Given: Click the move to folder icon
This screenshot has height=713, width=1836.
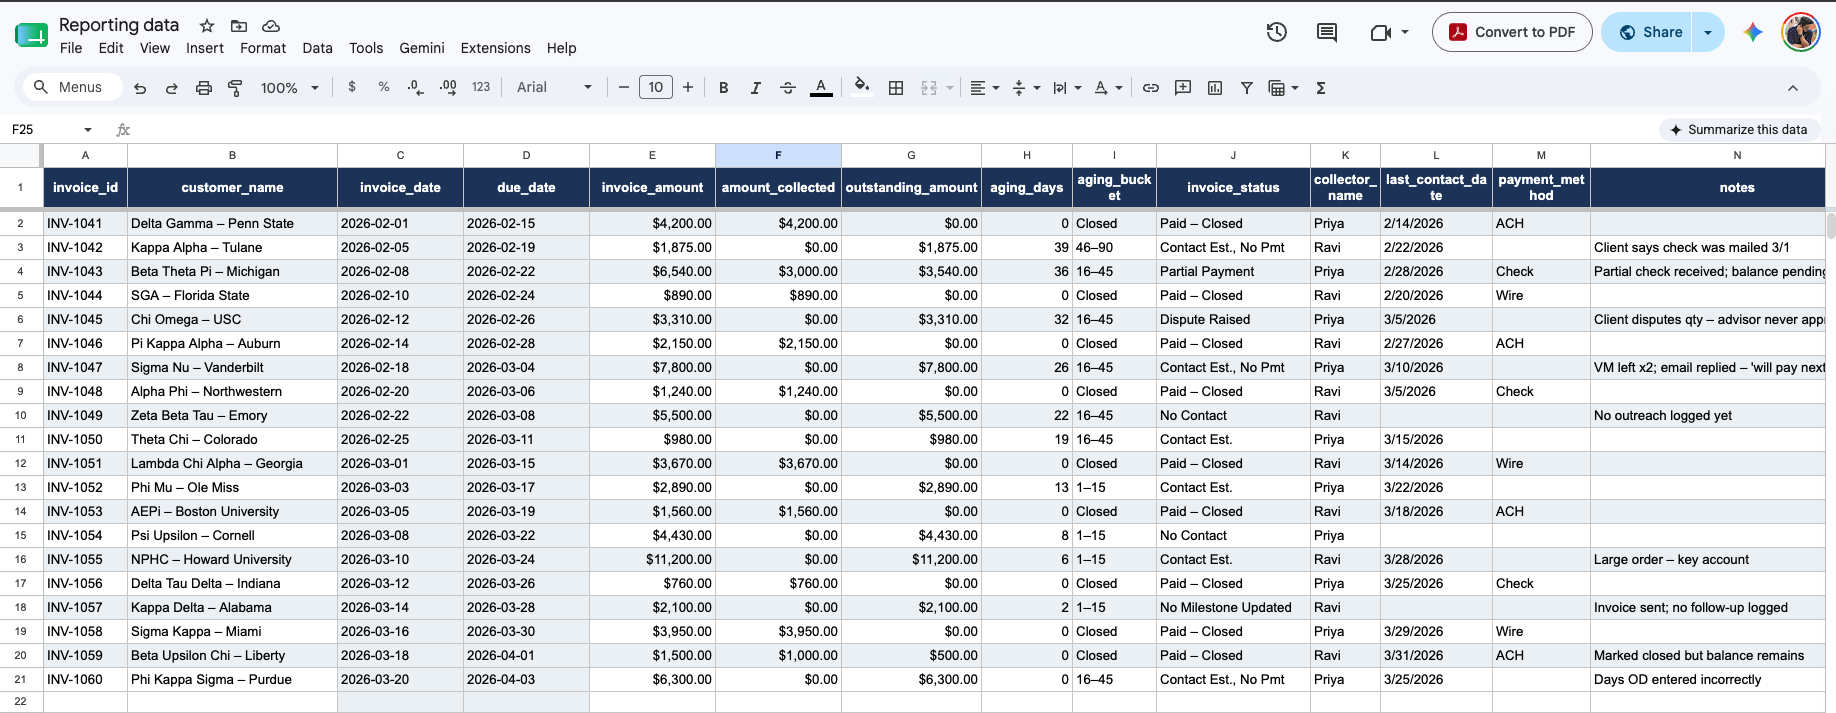Looking at the screenshot, I should coord(239,26).
